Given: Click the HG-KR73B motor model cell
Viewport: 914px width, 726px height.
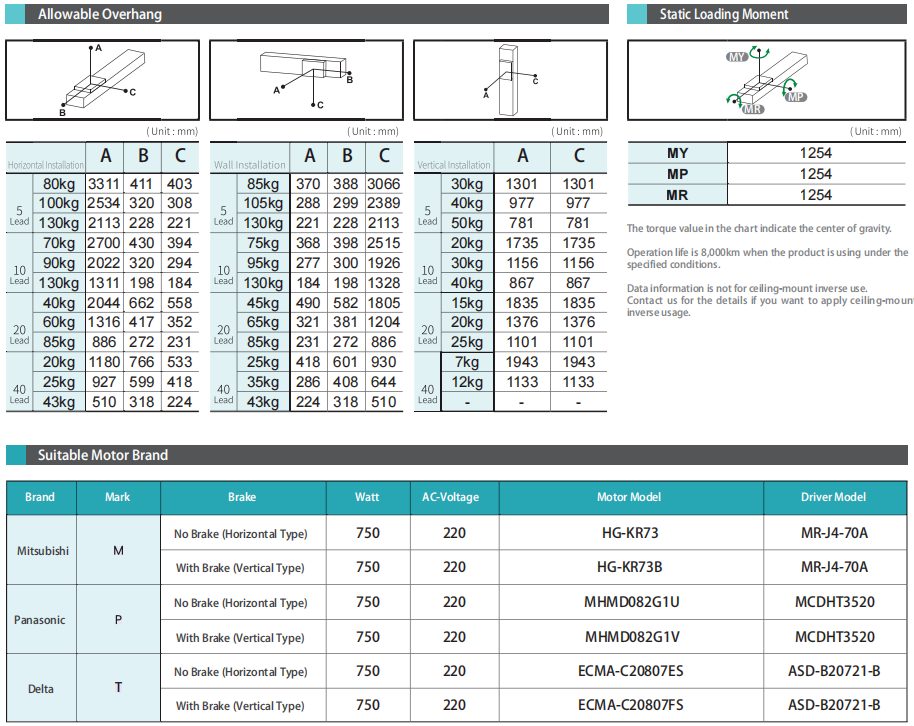Looking at the screenshot, I should tap(629, 567).
